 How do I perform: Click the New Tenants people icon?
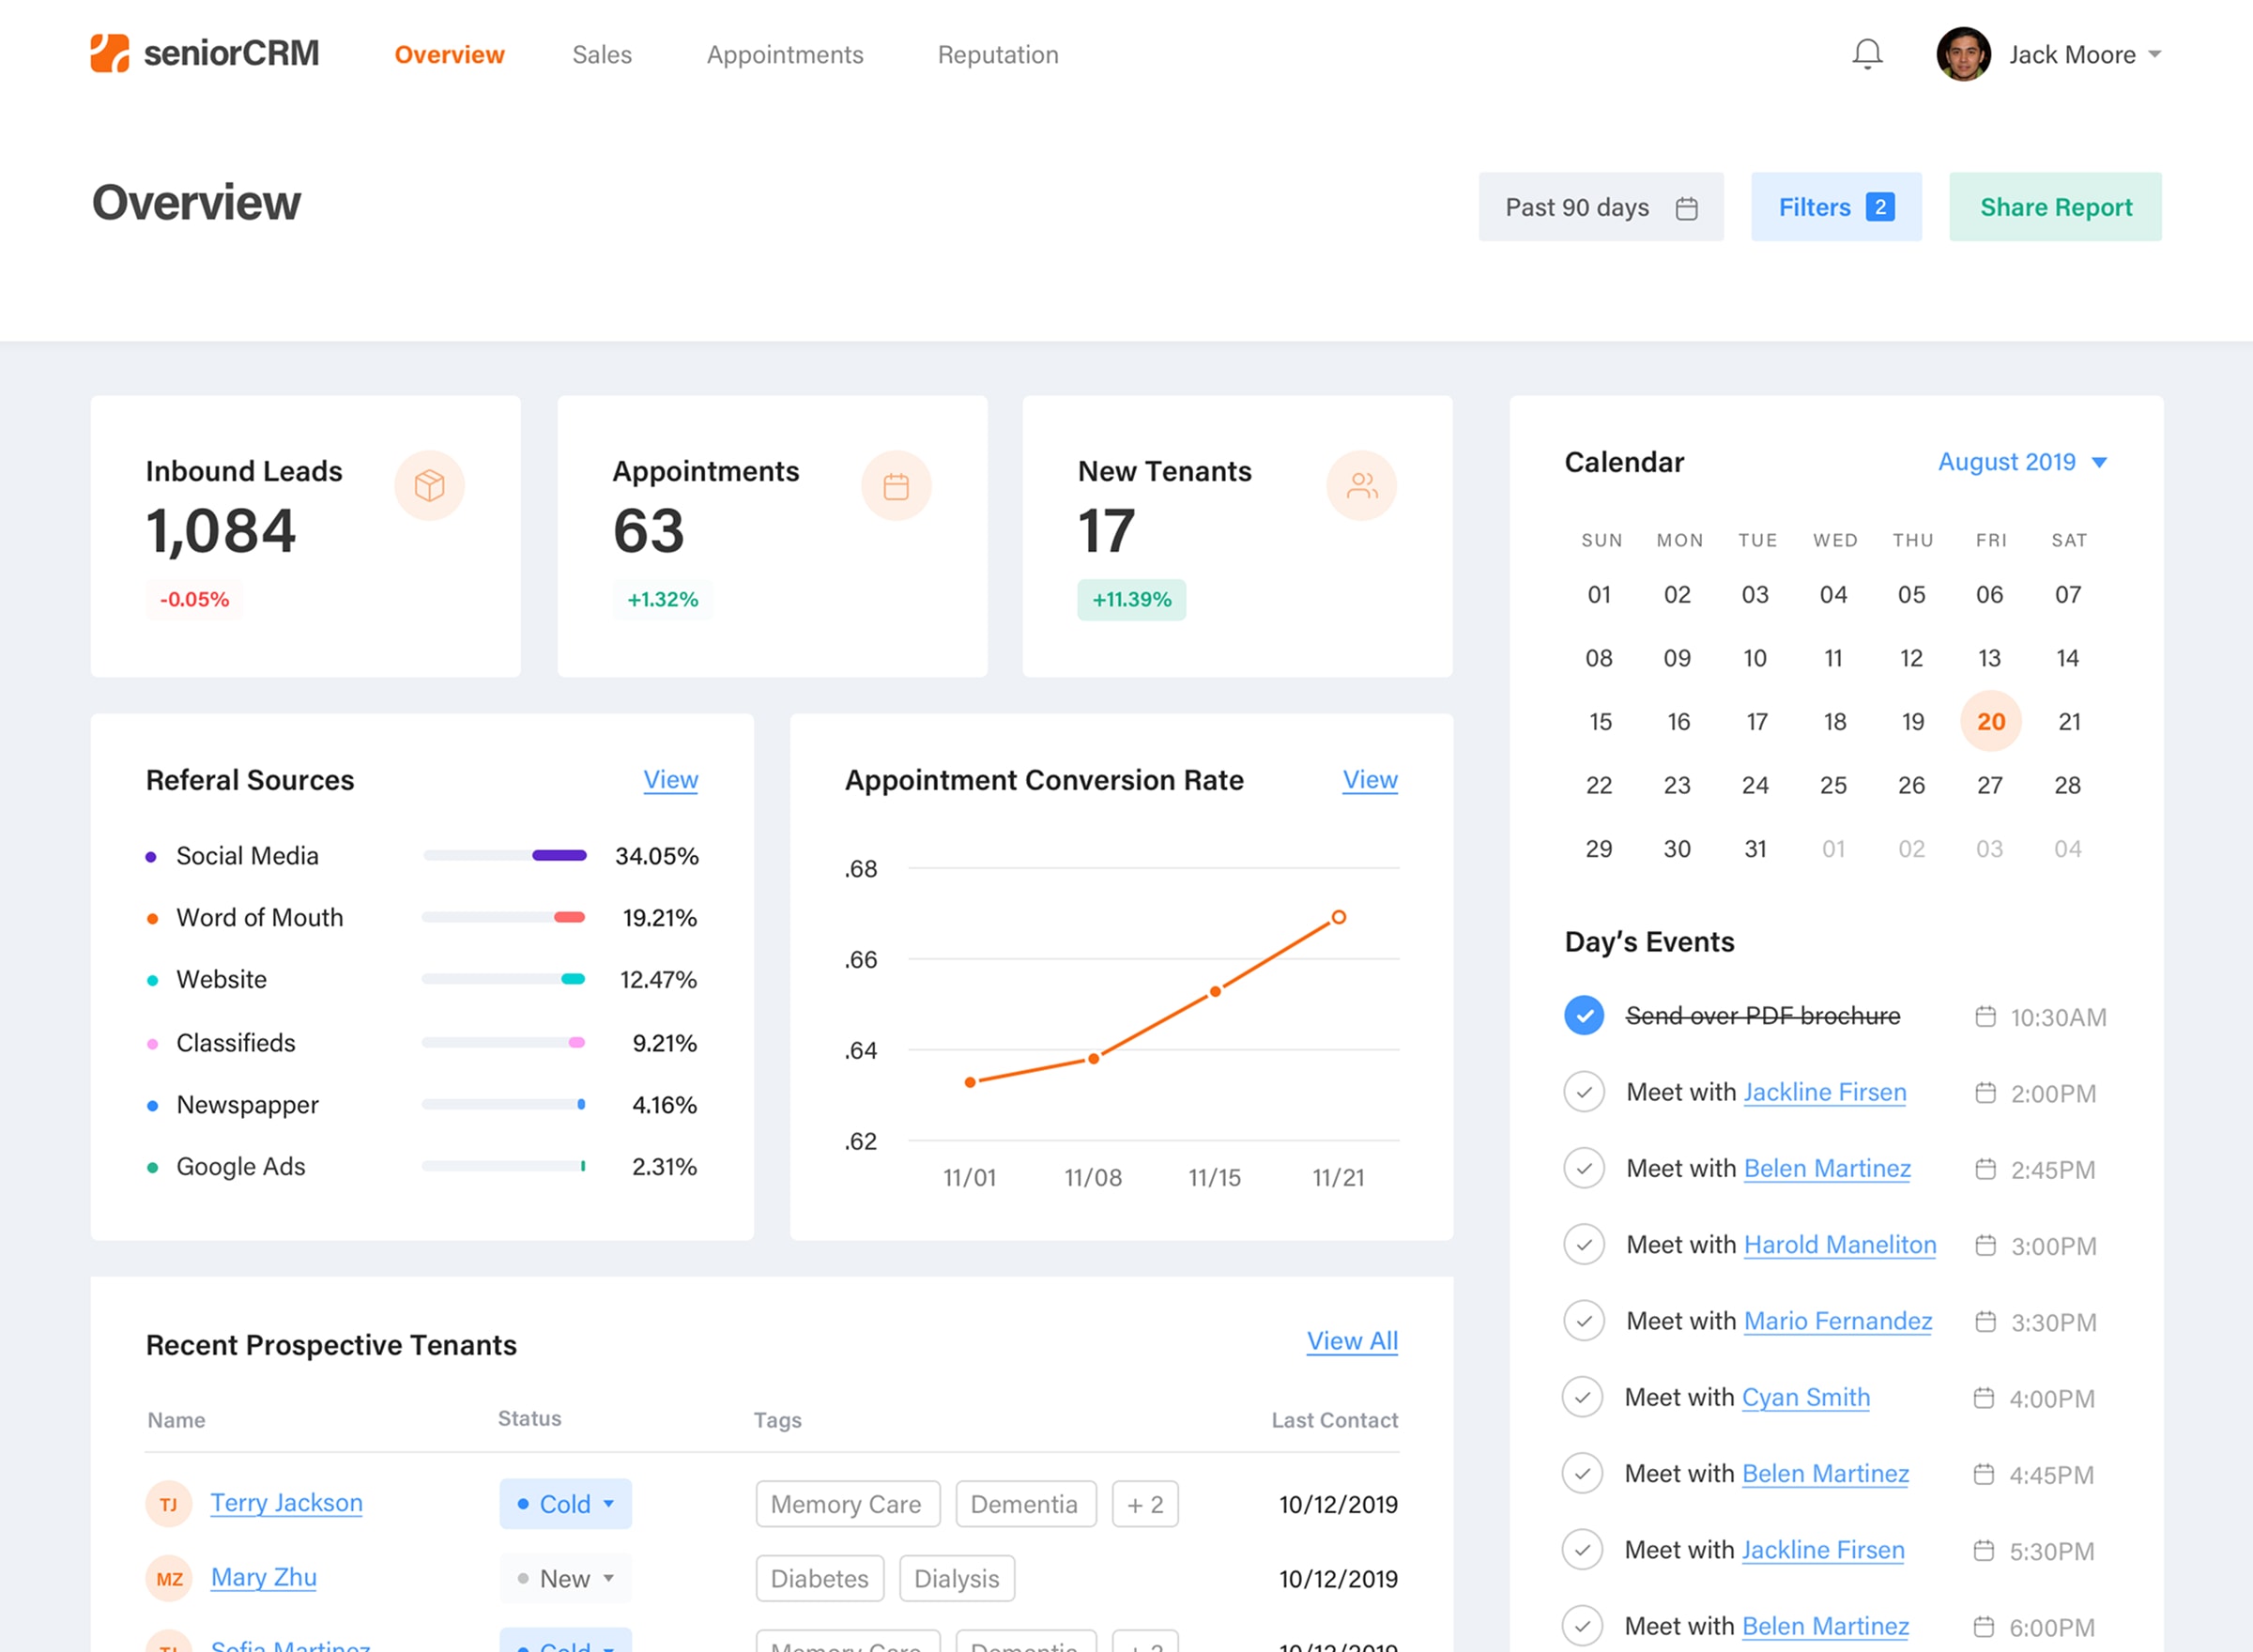click(1361, 486)
